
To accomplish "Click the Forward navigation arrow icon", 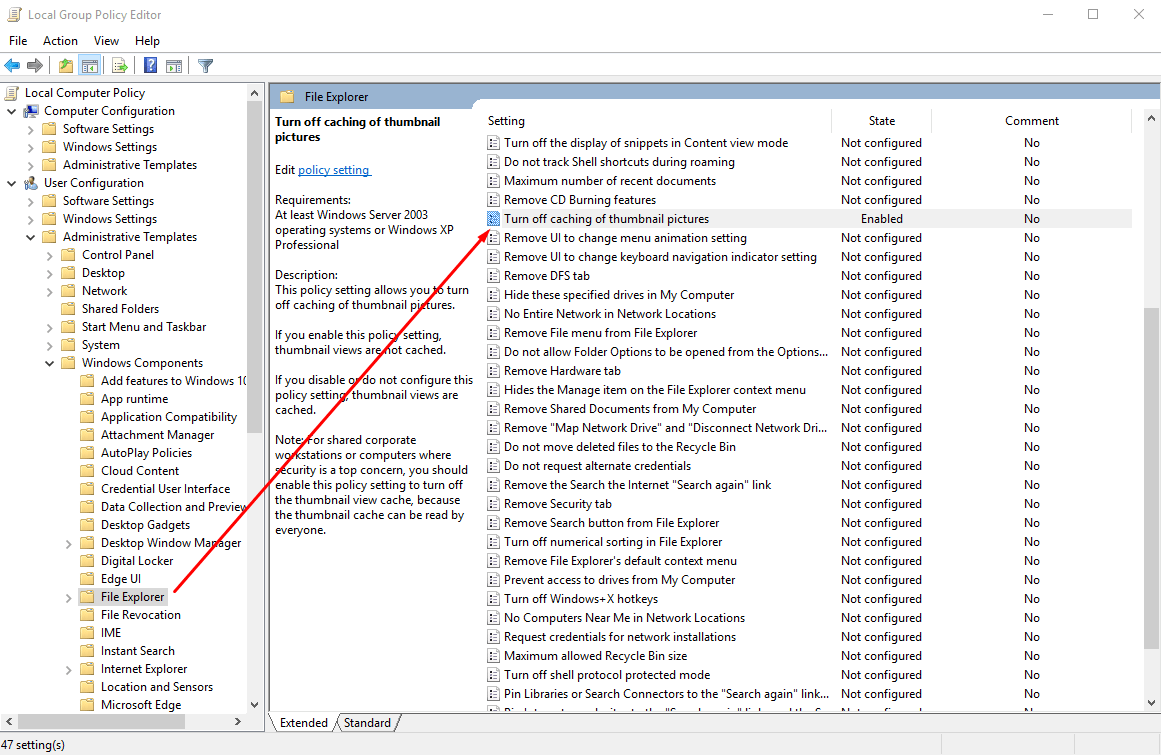I will click(34, 65).
